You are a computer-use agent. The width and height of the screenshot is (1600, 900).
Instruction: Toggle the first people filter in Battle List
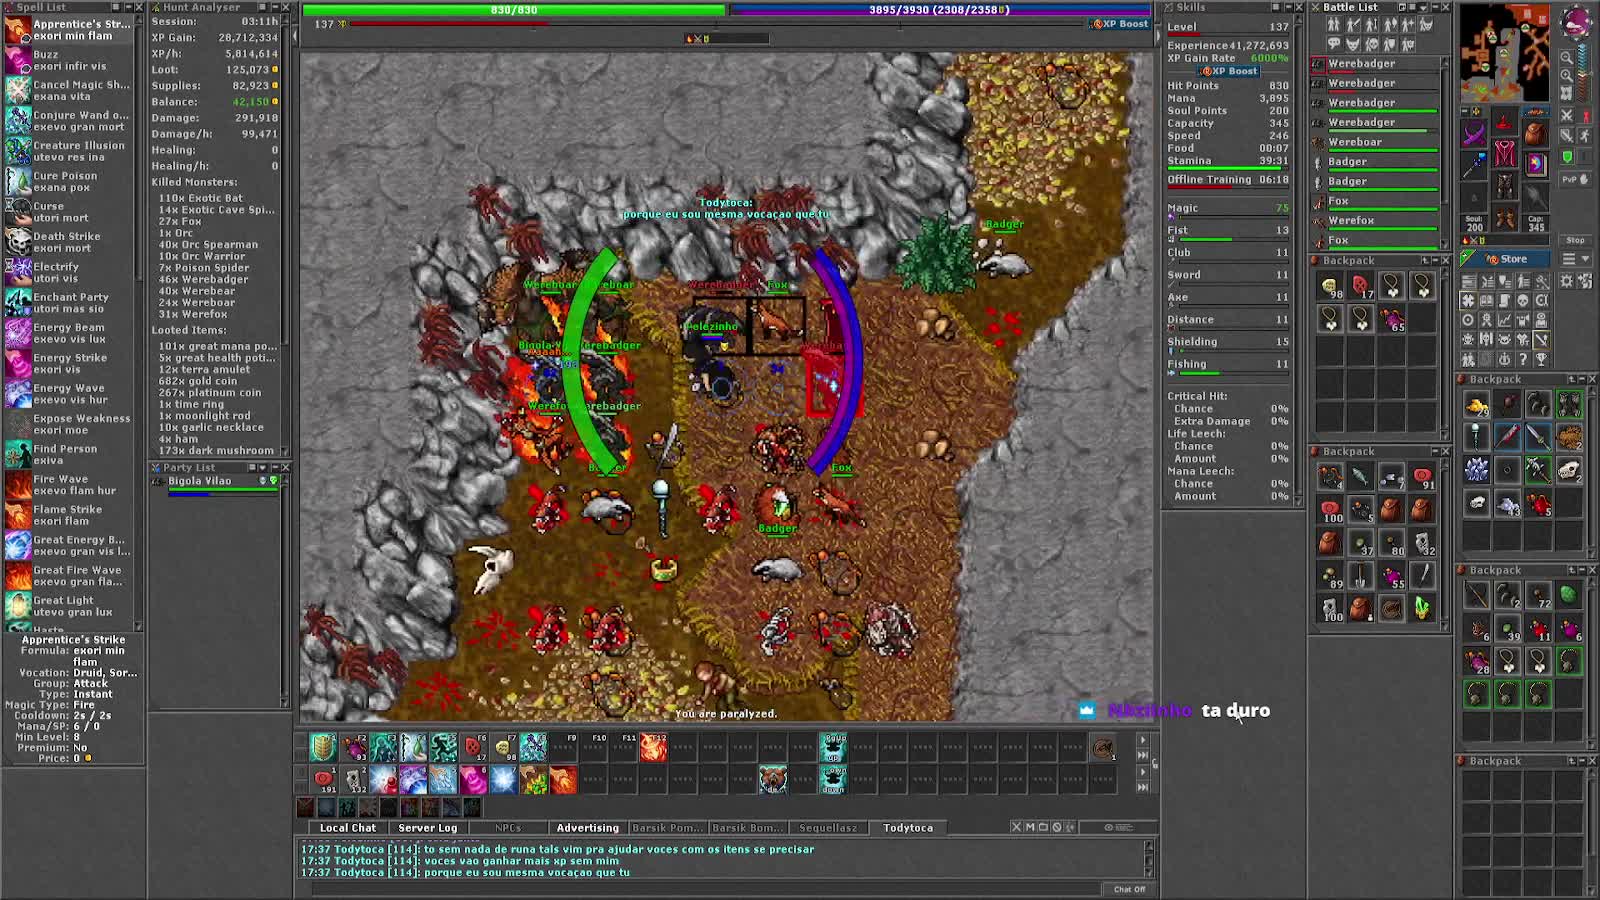(1334, 24)
